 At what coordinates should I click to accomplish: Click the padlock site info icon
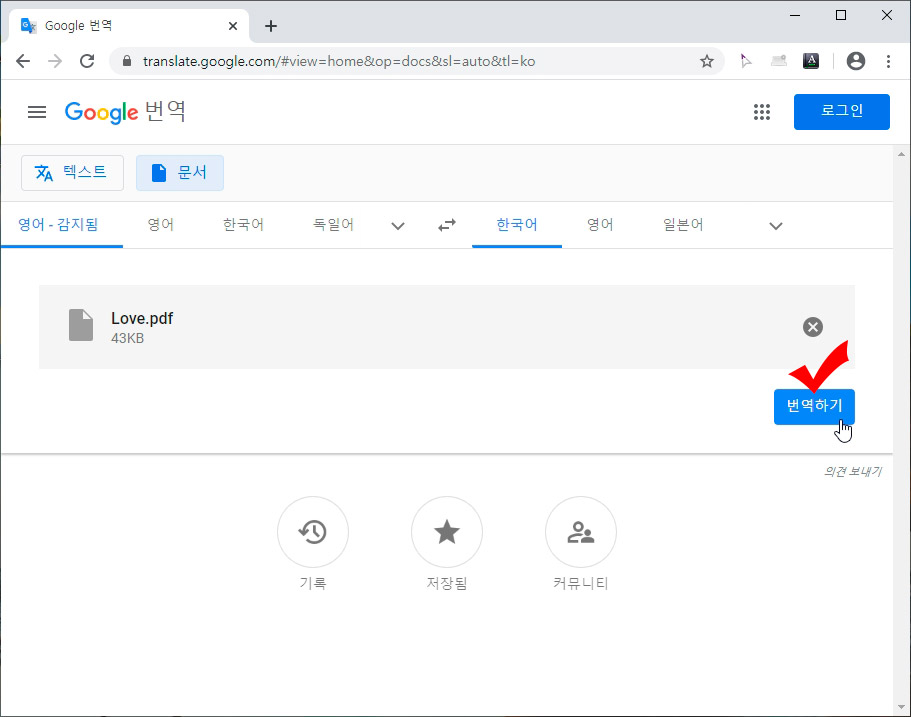pyautogui.click(x=127, y=61)
